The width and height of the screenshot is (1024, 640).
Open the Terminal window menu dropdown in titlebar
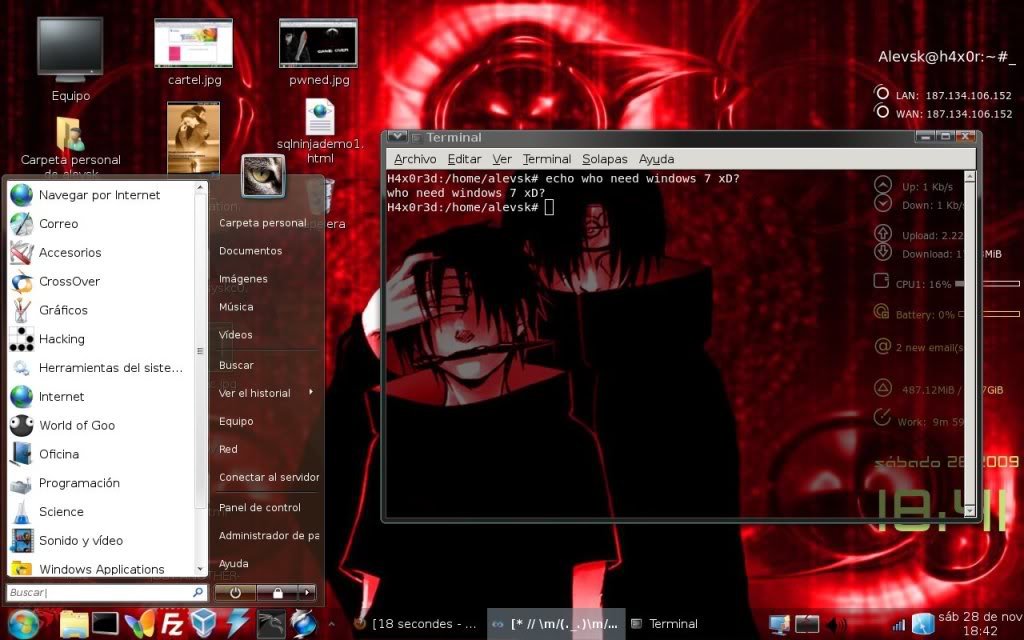[397, 137]
